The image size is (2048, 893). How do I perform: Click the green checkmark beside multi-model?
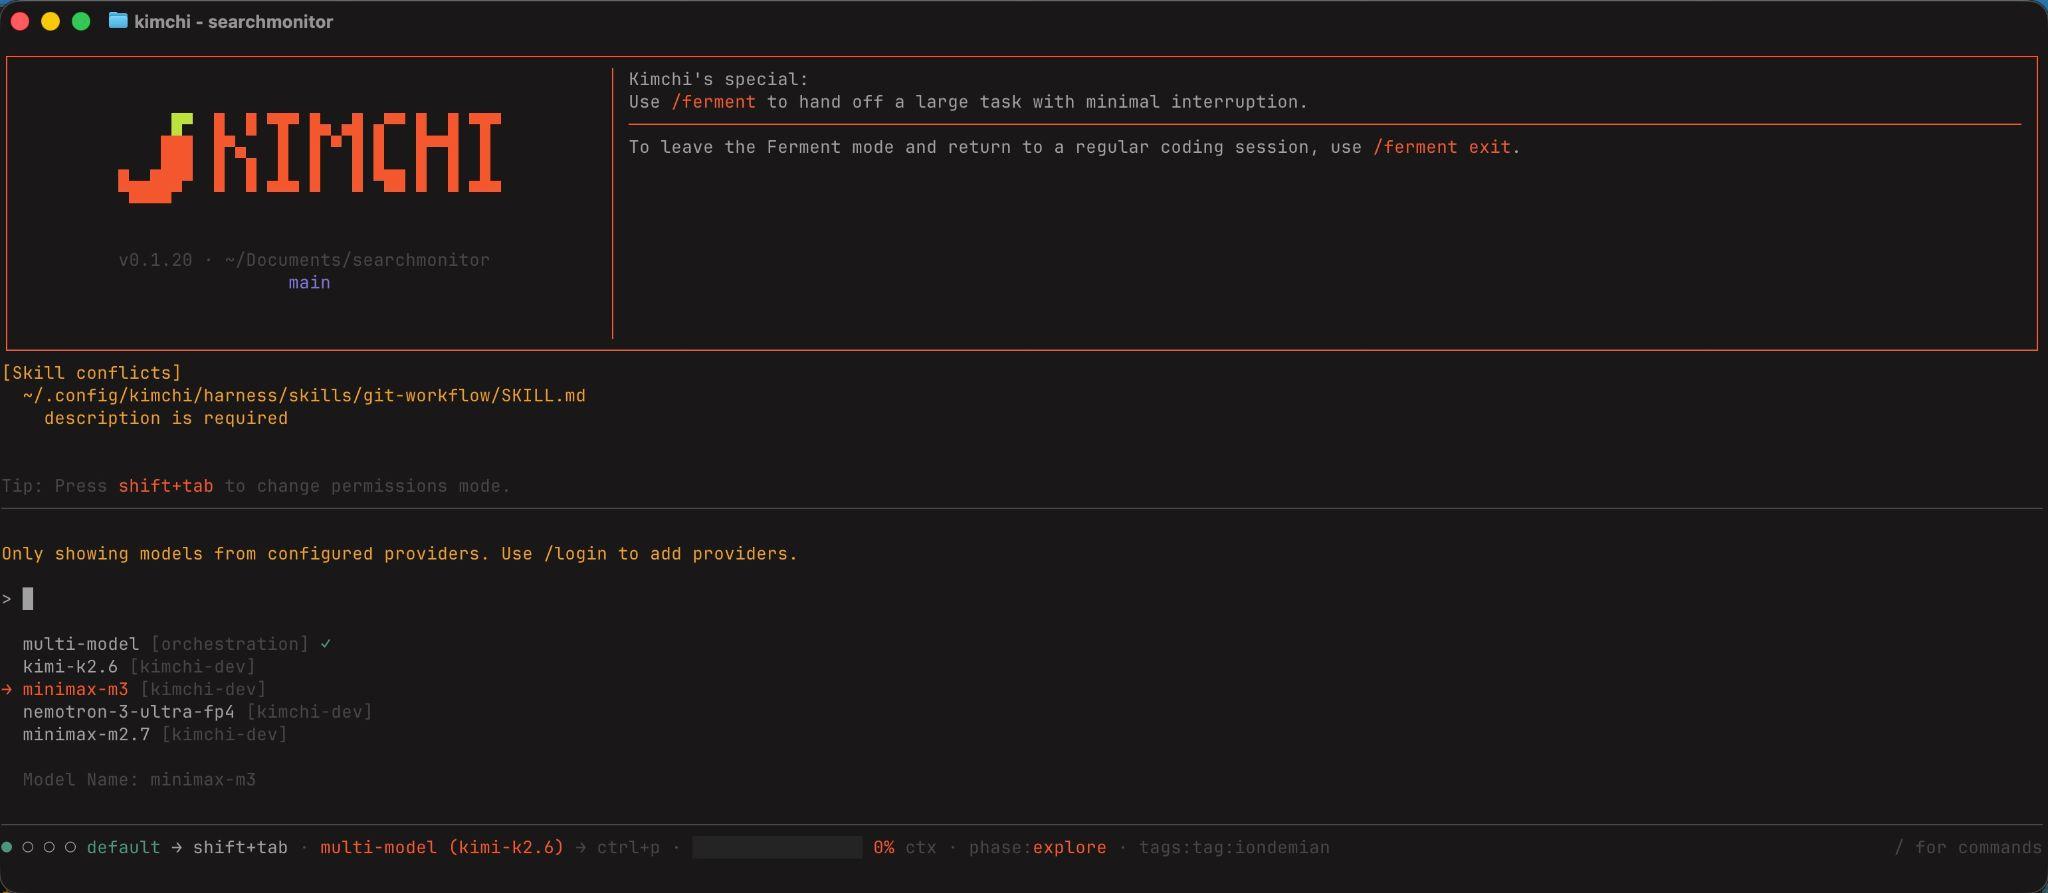(x=326, y=644)
